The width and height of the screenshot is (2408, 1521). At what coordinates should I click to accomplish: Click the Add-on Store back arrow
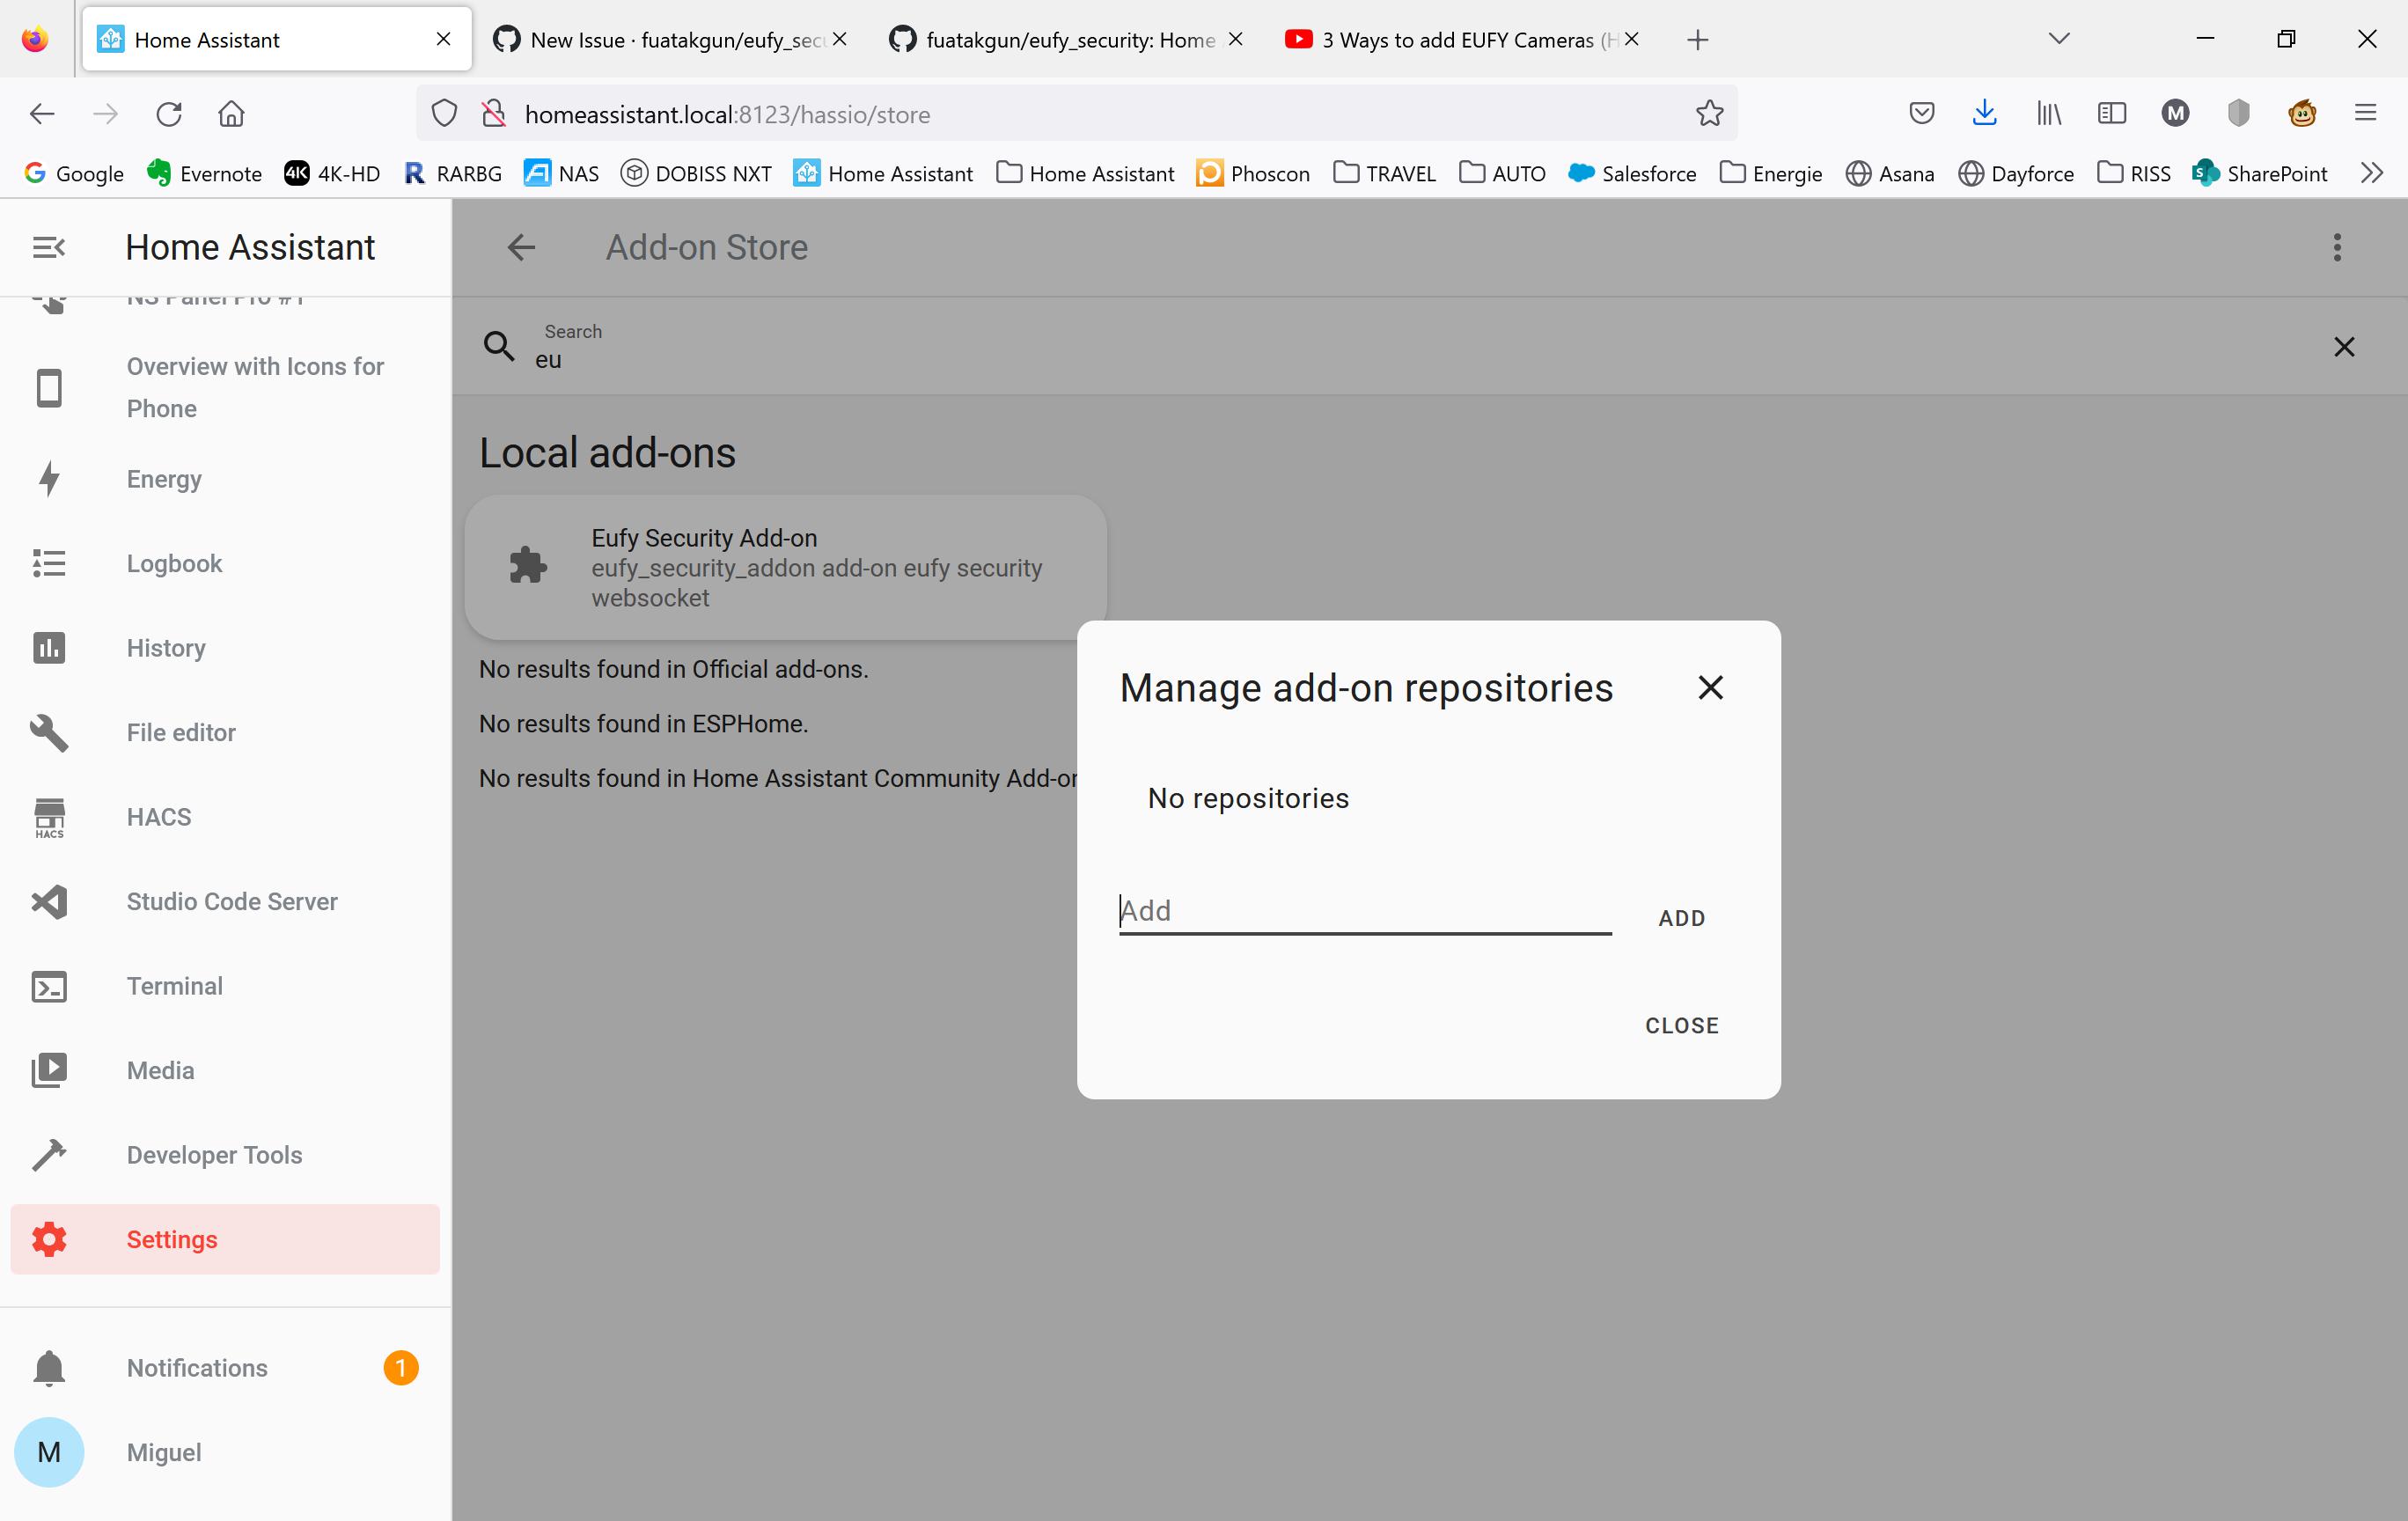pos(521,247)
